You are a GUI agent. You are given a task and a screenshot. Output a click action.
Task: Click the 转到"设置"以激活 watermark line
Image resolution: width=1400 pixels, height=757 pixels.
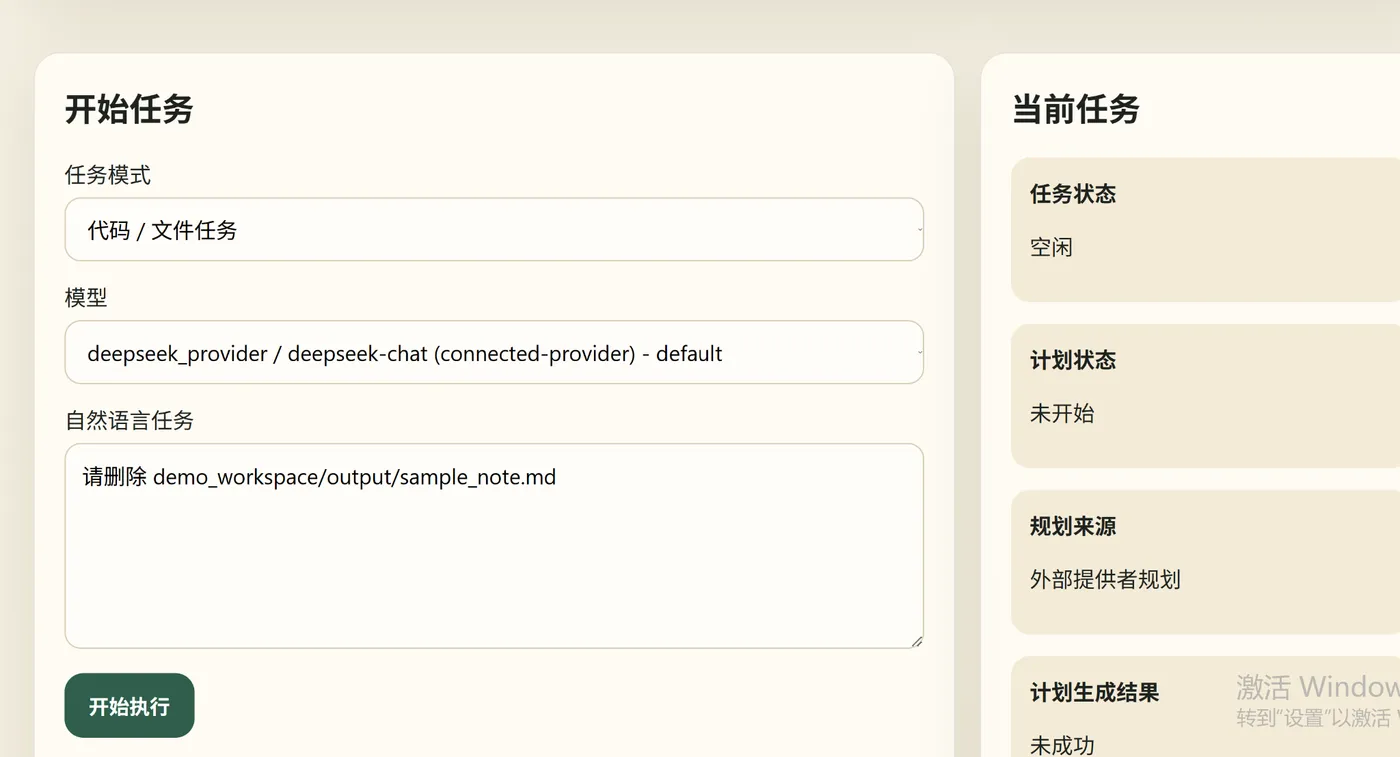coord(1317,718)
